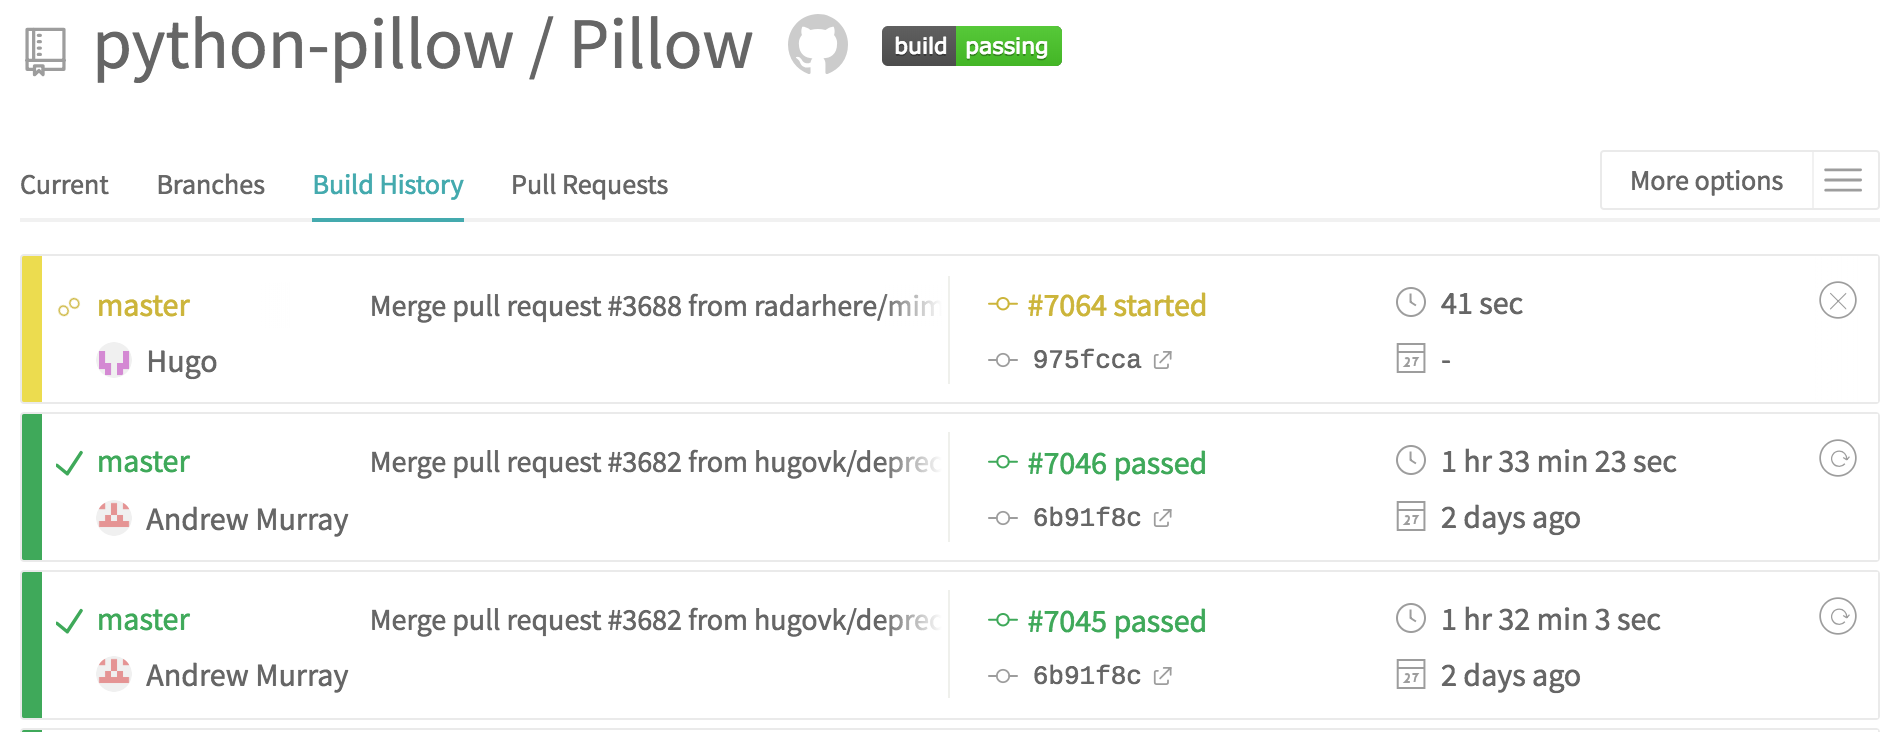Click the branch icon beside master on build #7064
Image resolution: width=1890 pixels, height=732 pixels.
[x=67, y=306]
